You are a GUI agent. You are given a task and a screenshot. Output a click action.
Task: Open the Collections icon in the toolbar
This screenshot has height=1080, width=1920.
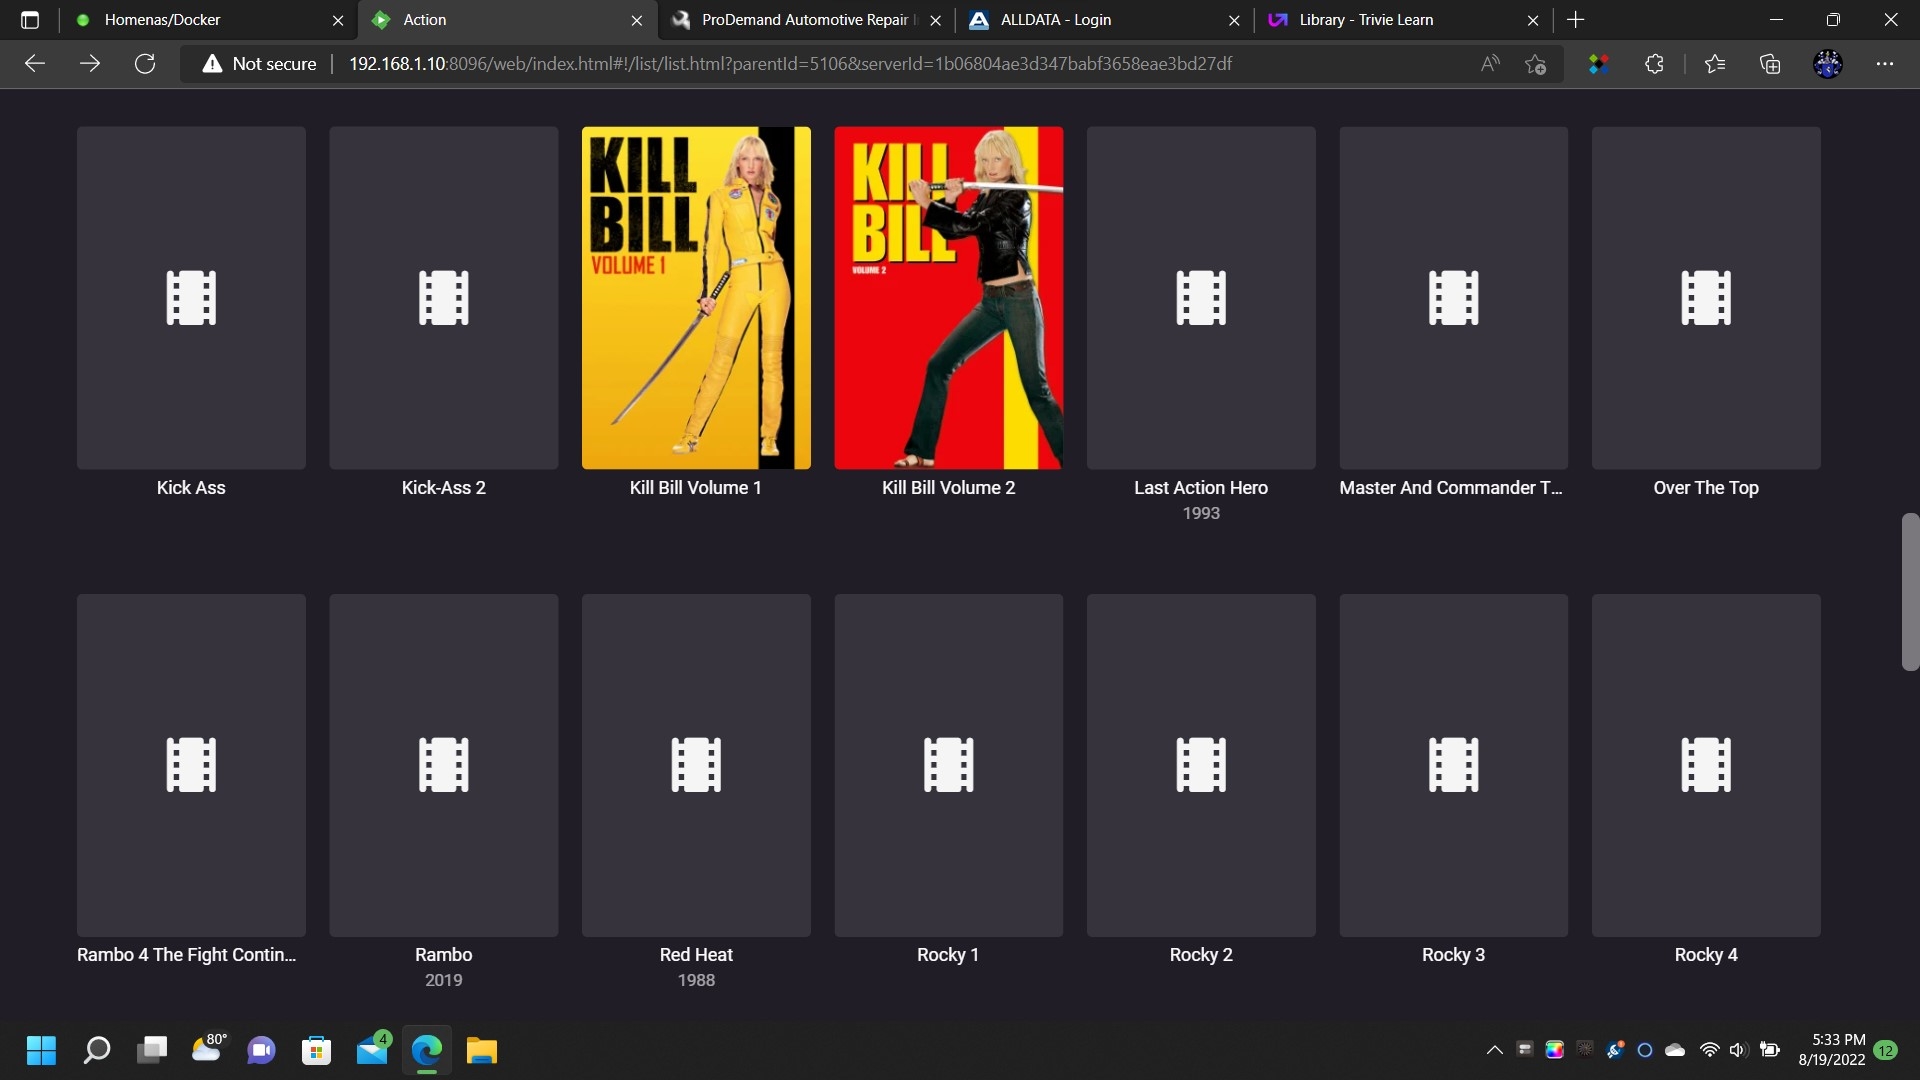coord(1770,63)
